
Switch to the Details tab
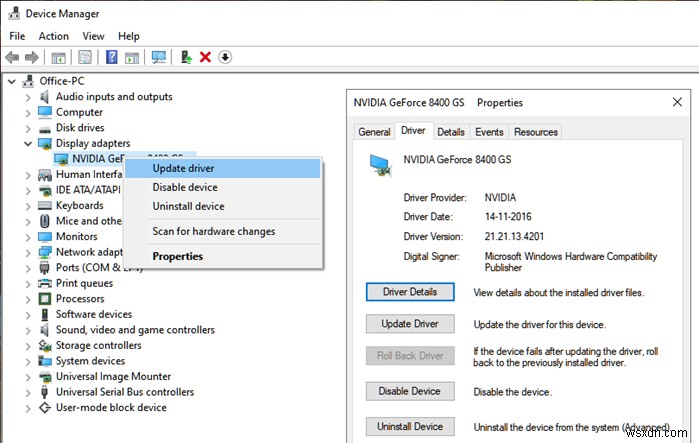(450, 132)
